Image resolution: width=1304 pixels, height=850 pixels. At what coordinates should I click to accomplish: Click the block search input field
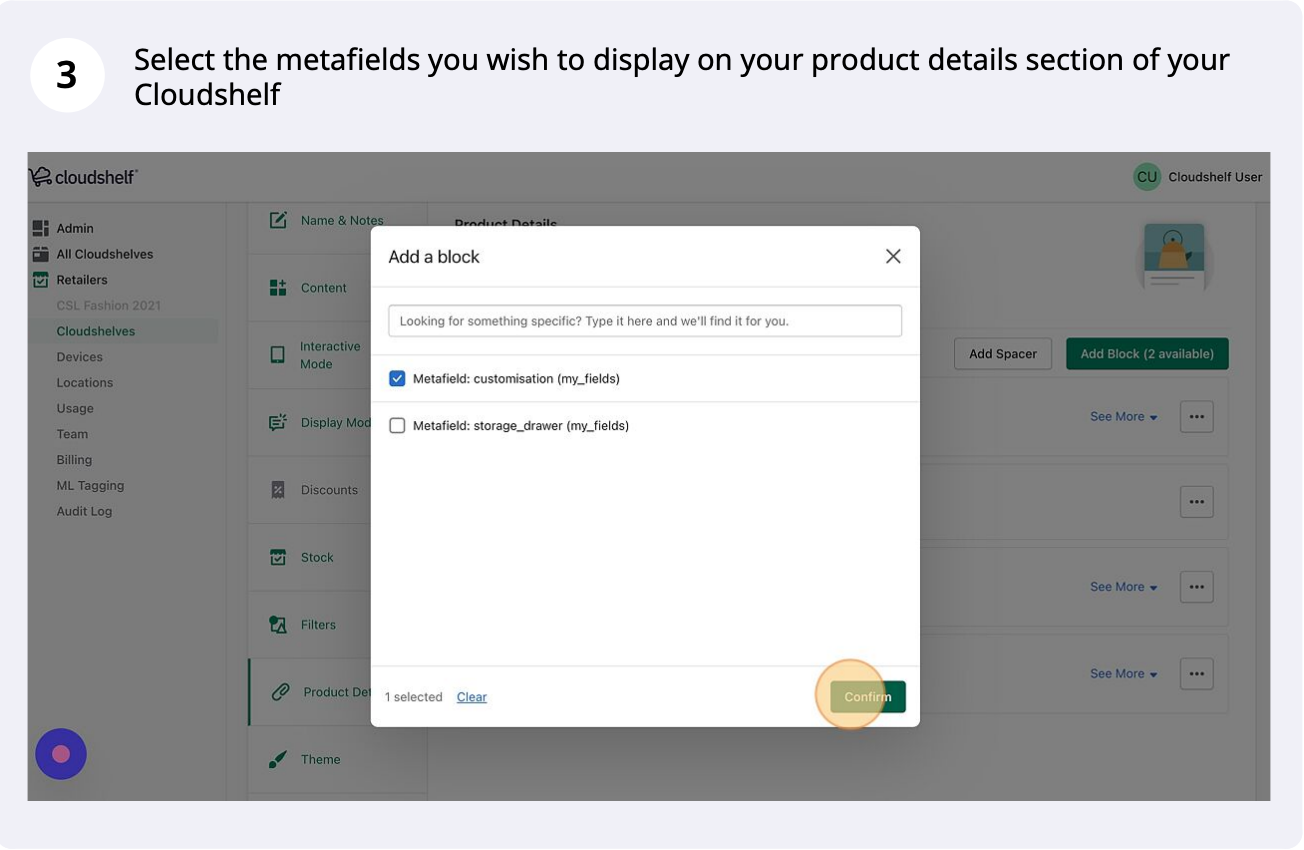645,321
